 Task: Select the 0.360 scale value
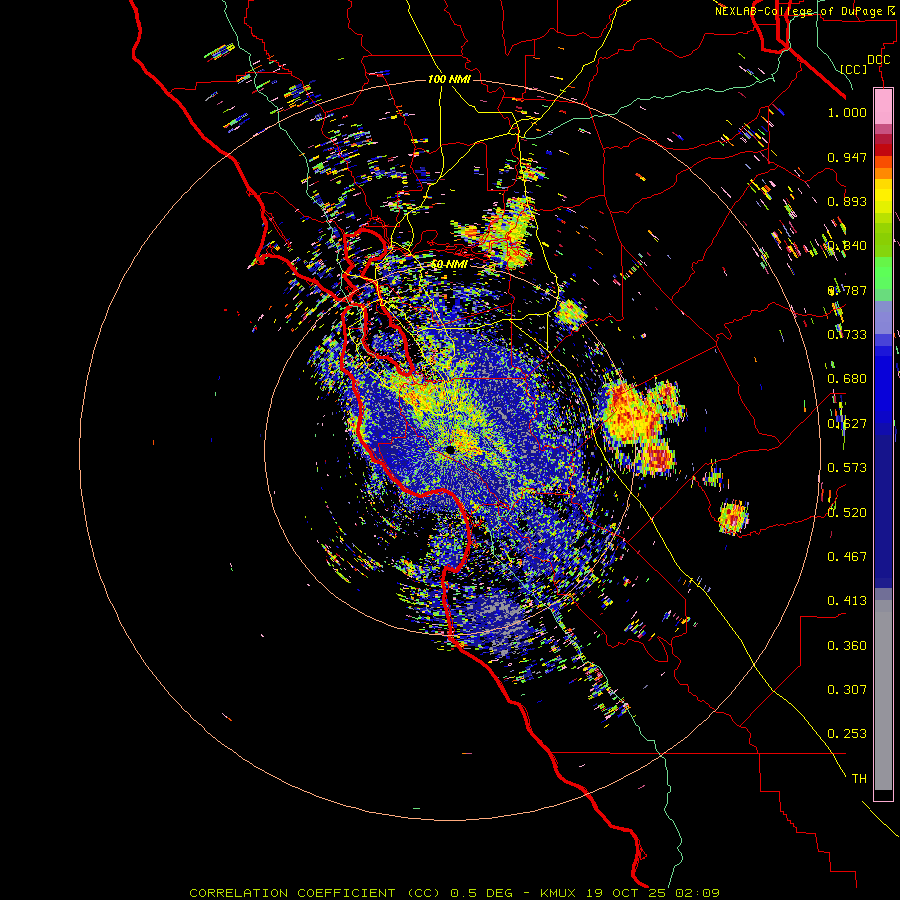pos(847,646)
